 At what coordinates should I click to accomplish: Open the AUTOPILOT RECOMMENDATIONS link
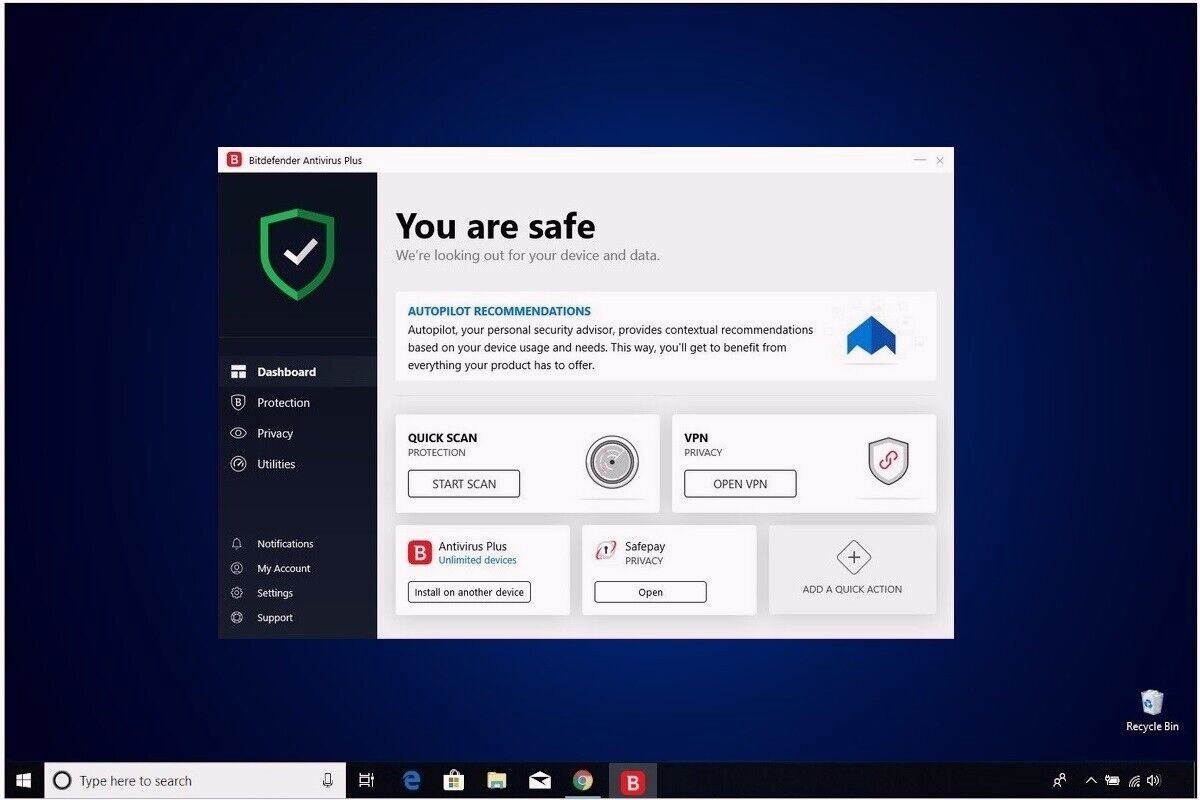499,311
